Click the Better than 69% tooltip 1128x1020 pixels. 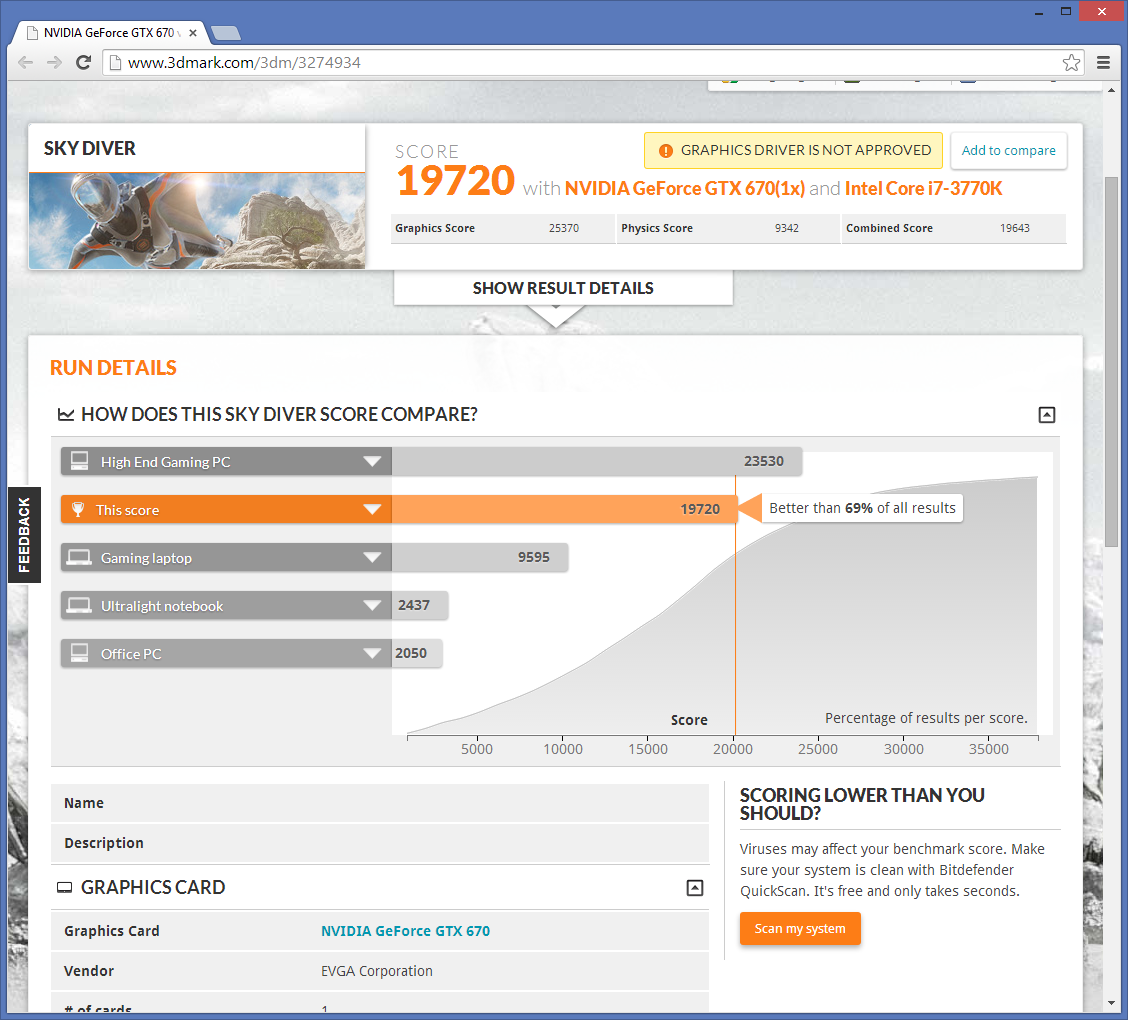(862, 509)
